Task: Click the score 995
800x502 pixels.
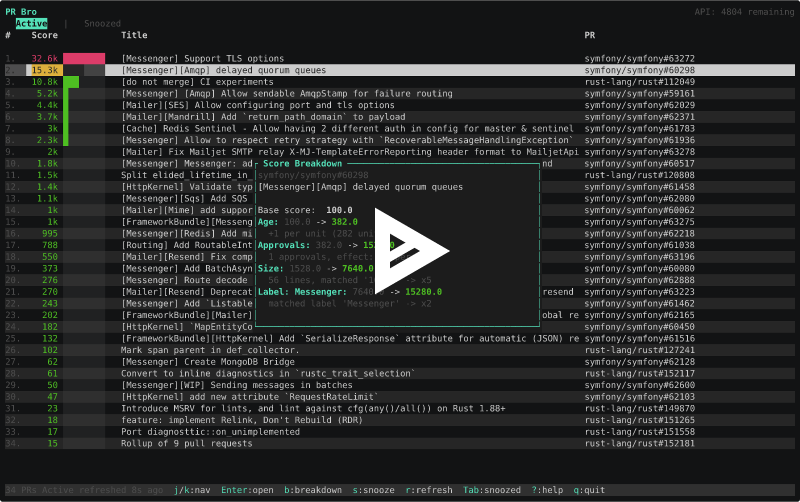Action: pyautogui.click(x=50, y=234)
